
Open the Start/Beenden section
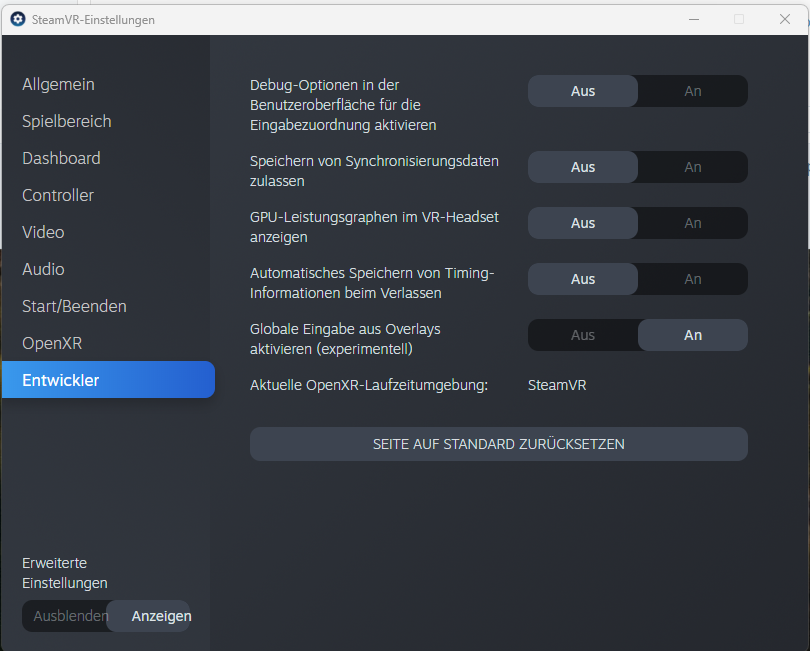tap(74, 307)
